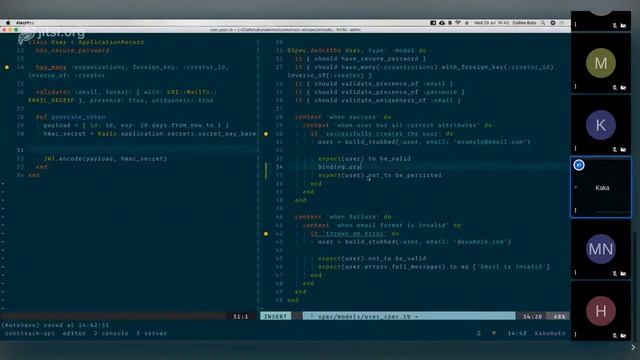Viewport: 640px width, 360px height.
Task: Click the gutter dot at 'successfully creates the user'
Action: click(x=266, y=134)
